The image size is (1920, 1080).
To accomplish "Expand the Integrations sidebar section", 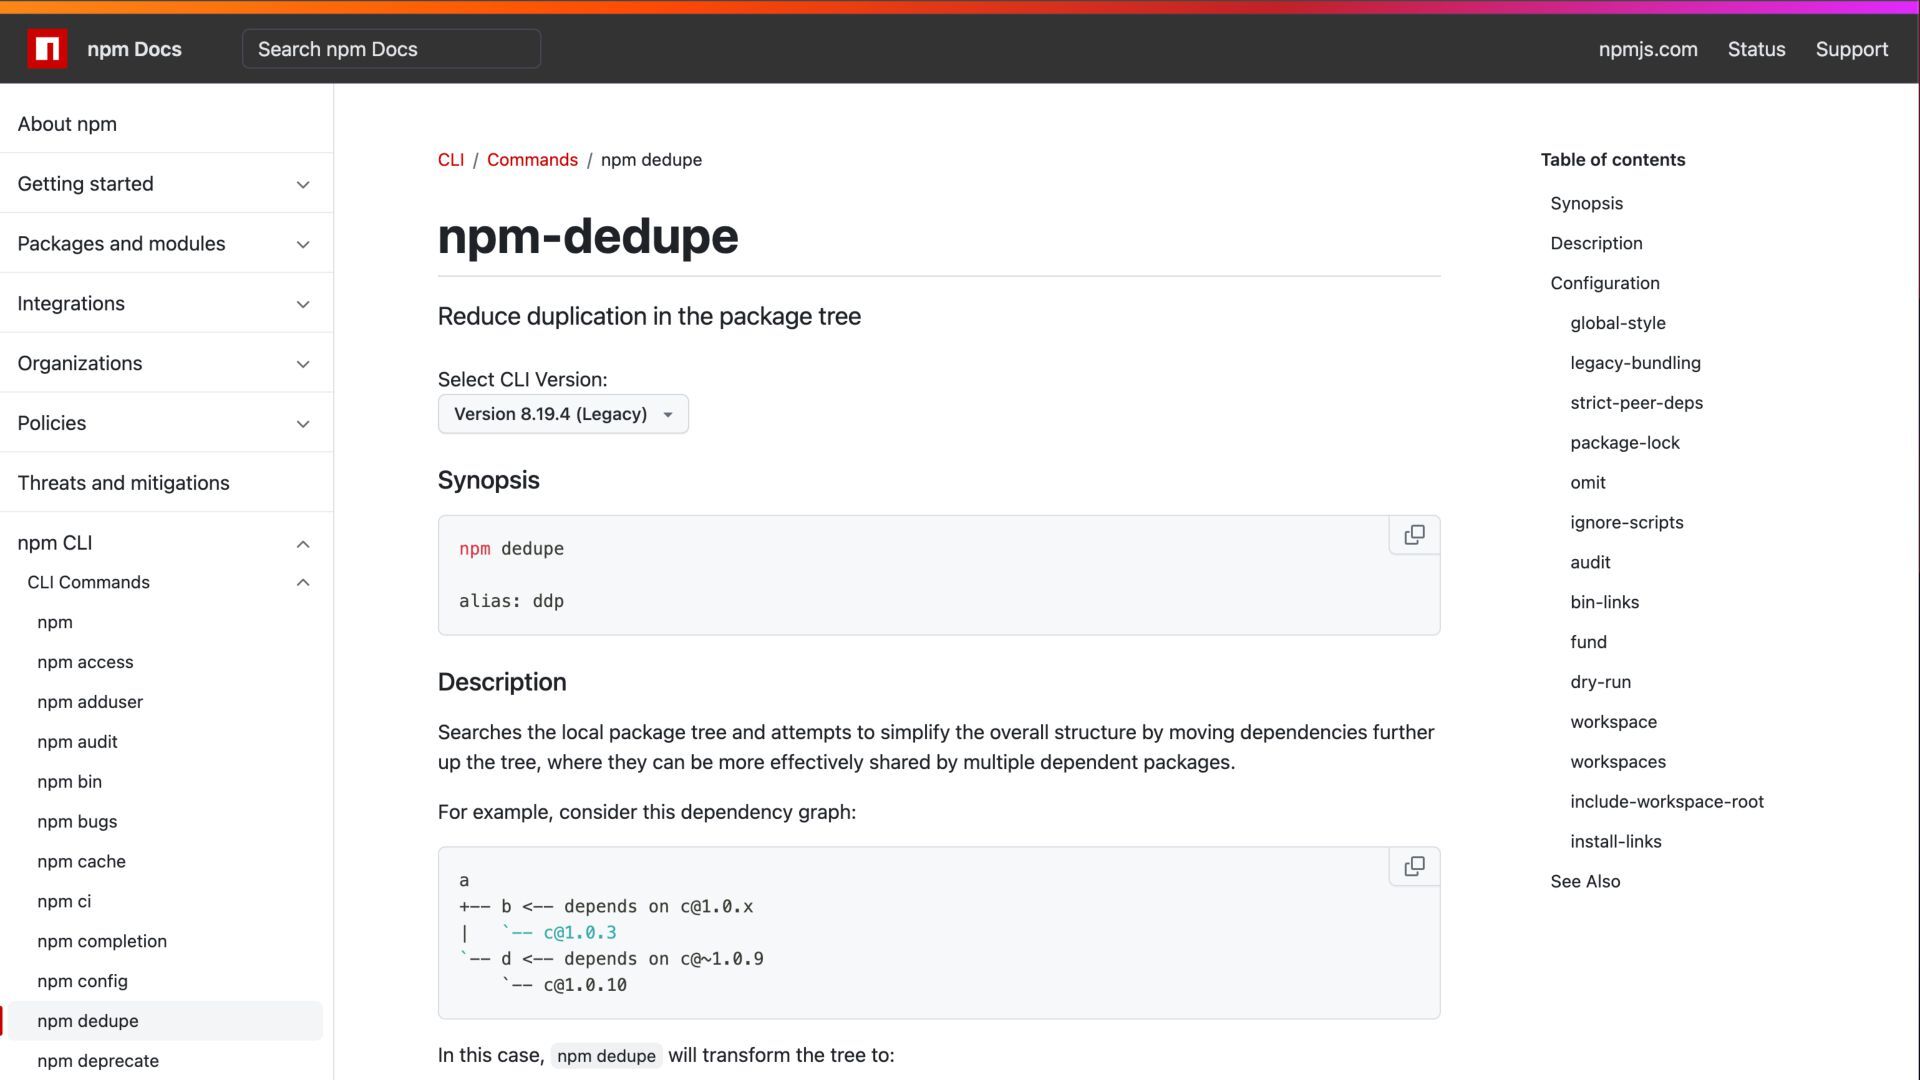I will point(303,304).
